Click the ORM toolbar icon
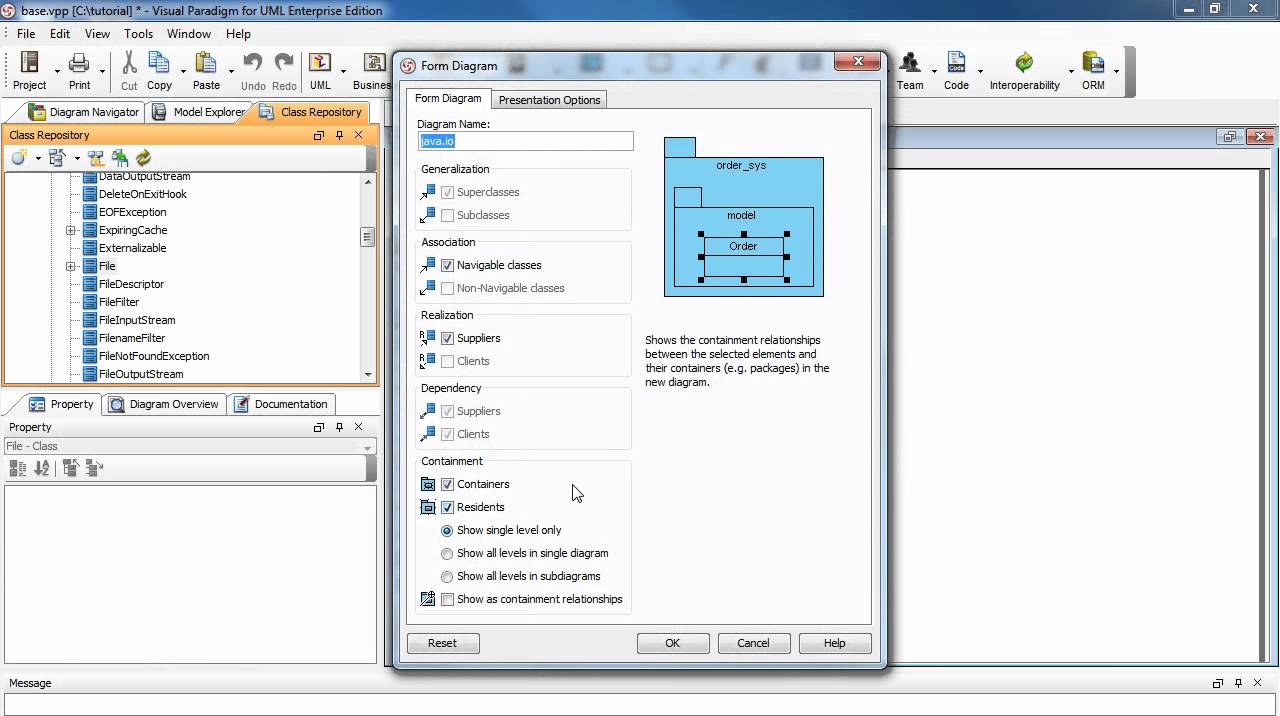The image size is (1280, 716). tap(1093, 64)
